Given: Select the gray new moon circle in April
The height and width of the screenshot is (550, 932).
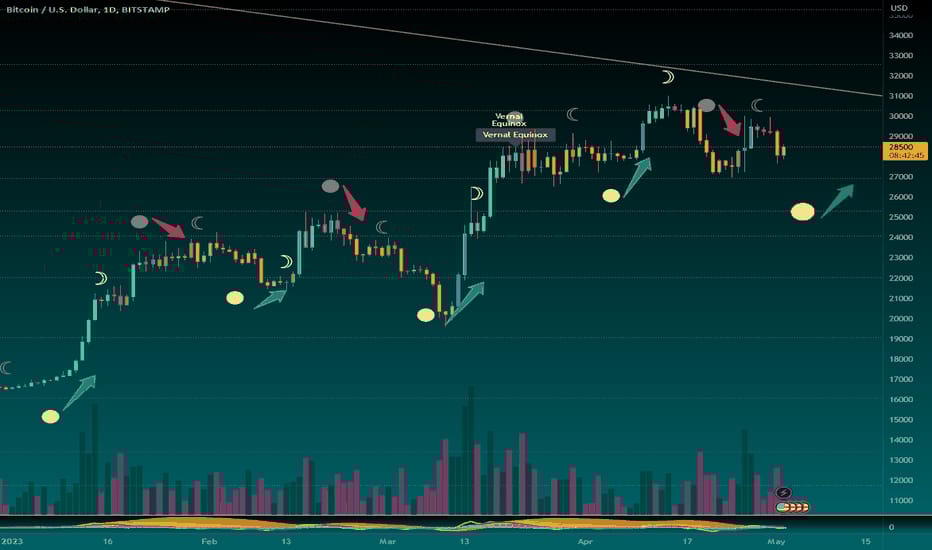Looking at the screenshot, I should (706, 106).
